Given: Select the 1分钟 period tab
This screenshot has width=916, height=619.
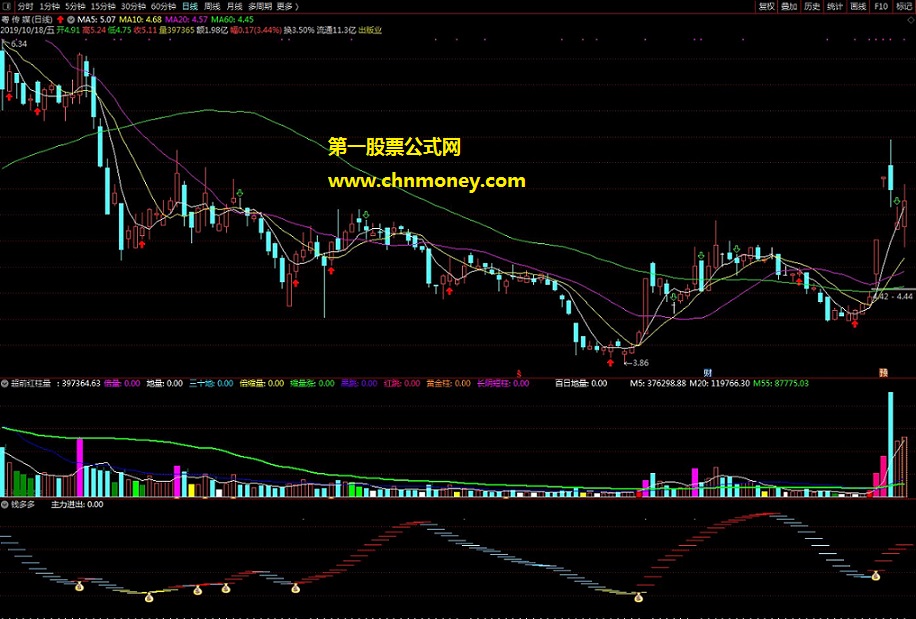Looking at the screenshot, I should pyautogui.click(x=50, y=6).
